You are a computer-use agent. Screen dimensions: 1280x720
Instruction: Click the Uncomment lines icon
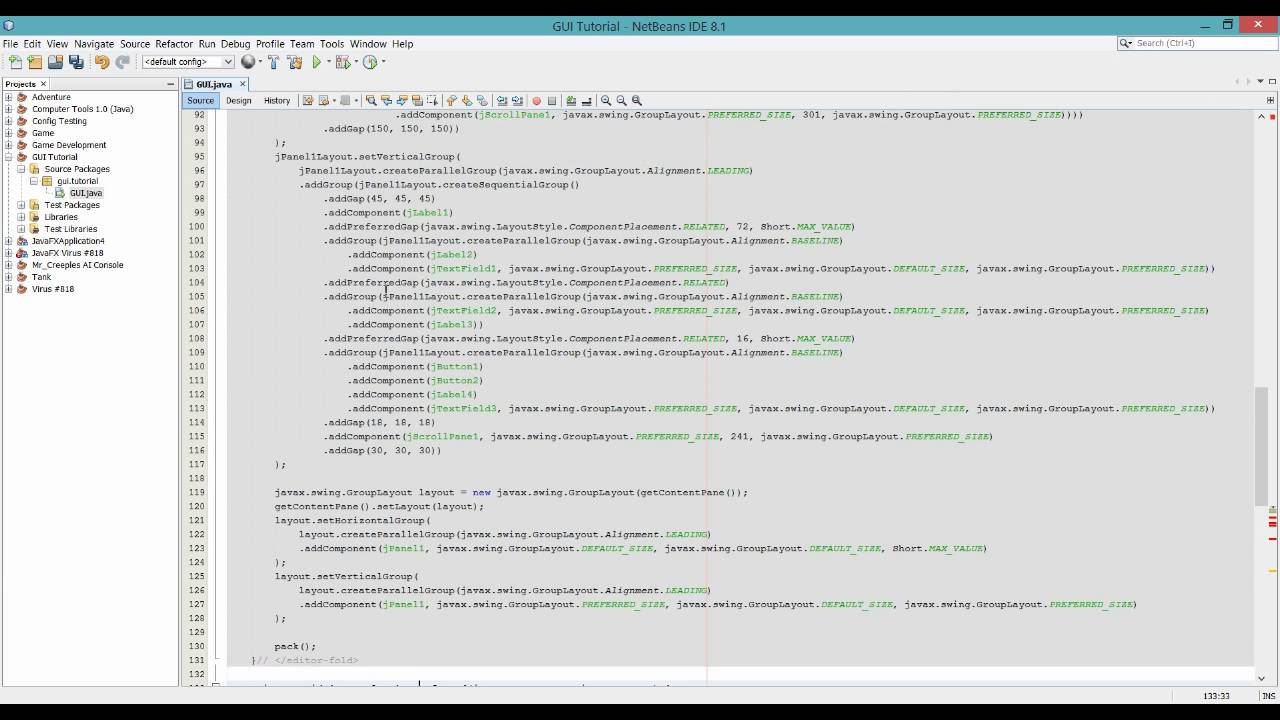tap(587, 100)
